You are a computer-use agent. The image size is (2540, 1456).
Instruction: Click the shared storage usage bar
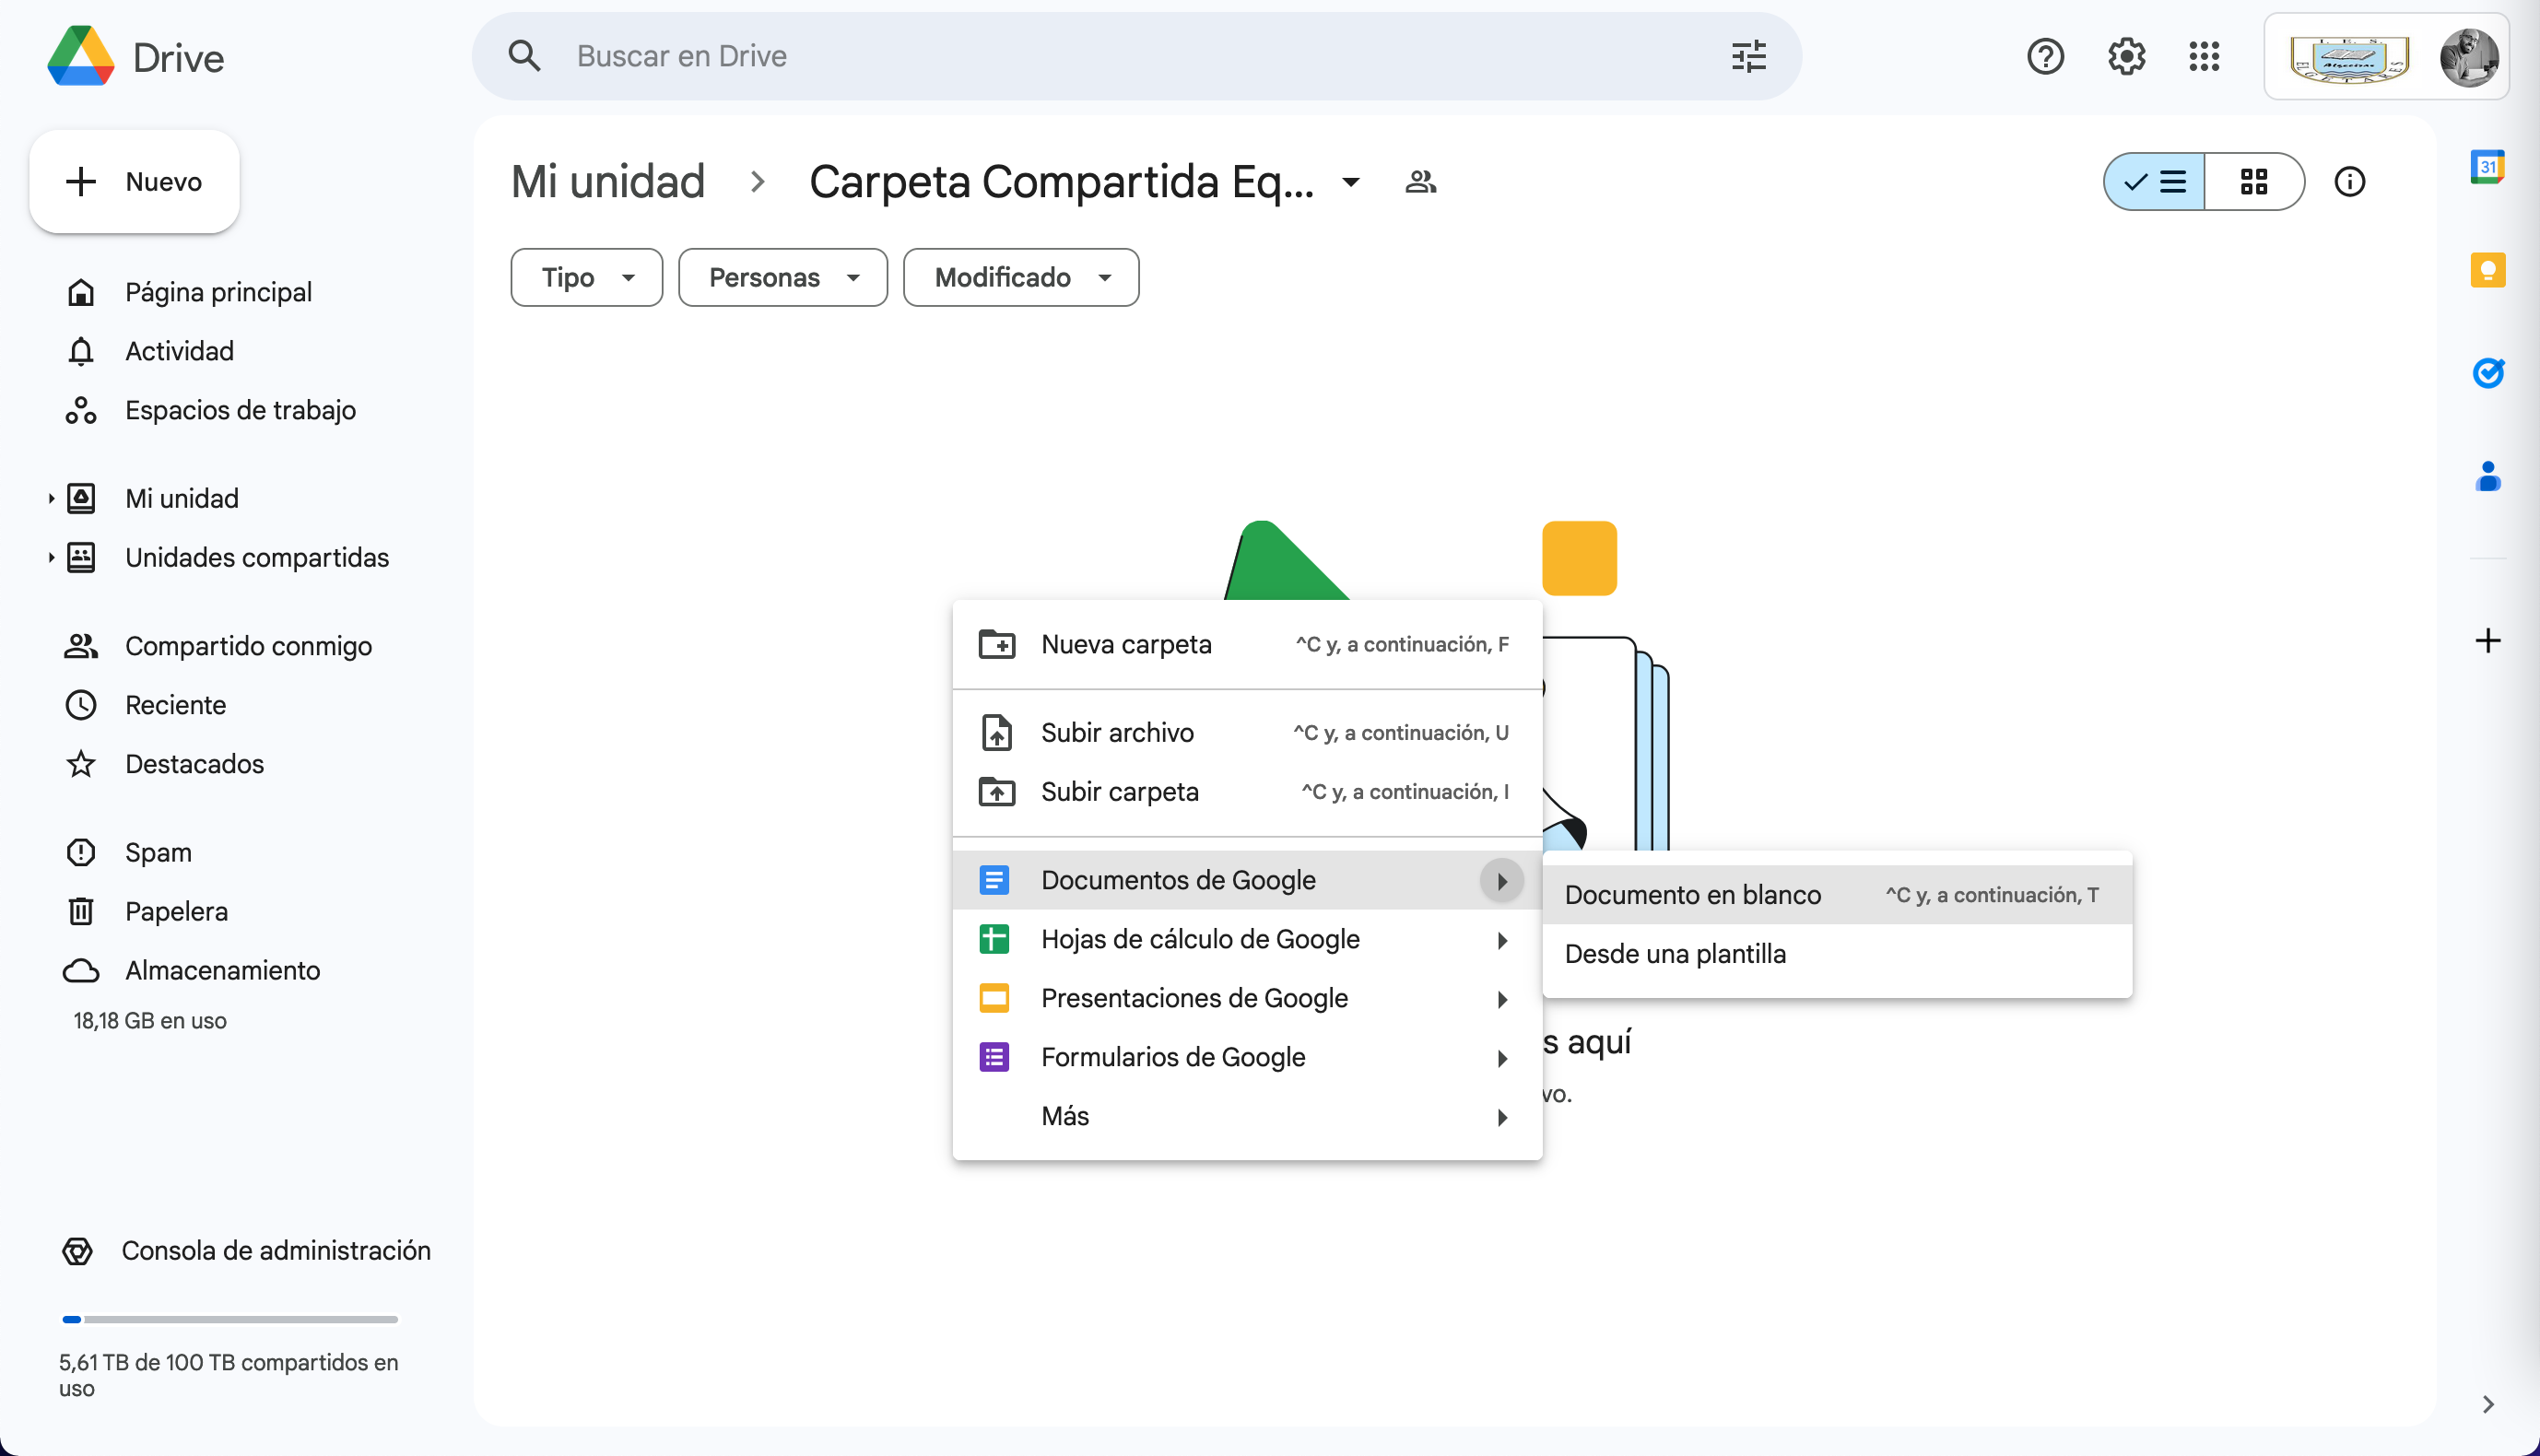coord(230,1319)
